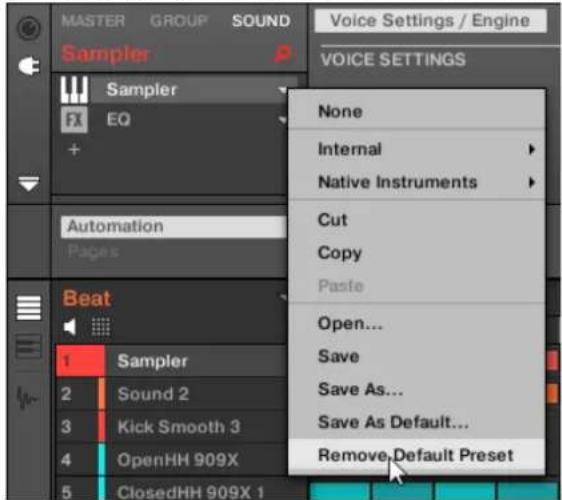Click the Beat group name
Screen dimensions: 562x500
87,298
